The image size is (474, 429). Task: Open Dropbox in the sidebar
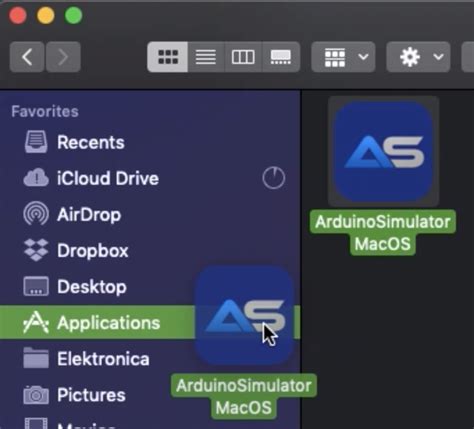150,250
